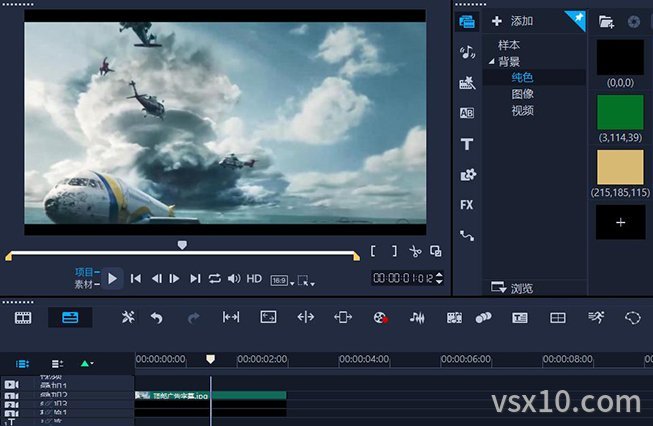Split the clip with the scissors icon
The image size is (653, 426).
pyautogui.click(x=415, y=251)
